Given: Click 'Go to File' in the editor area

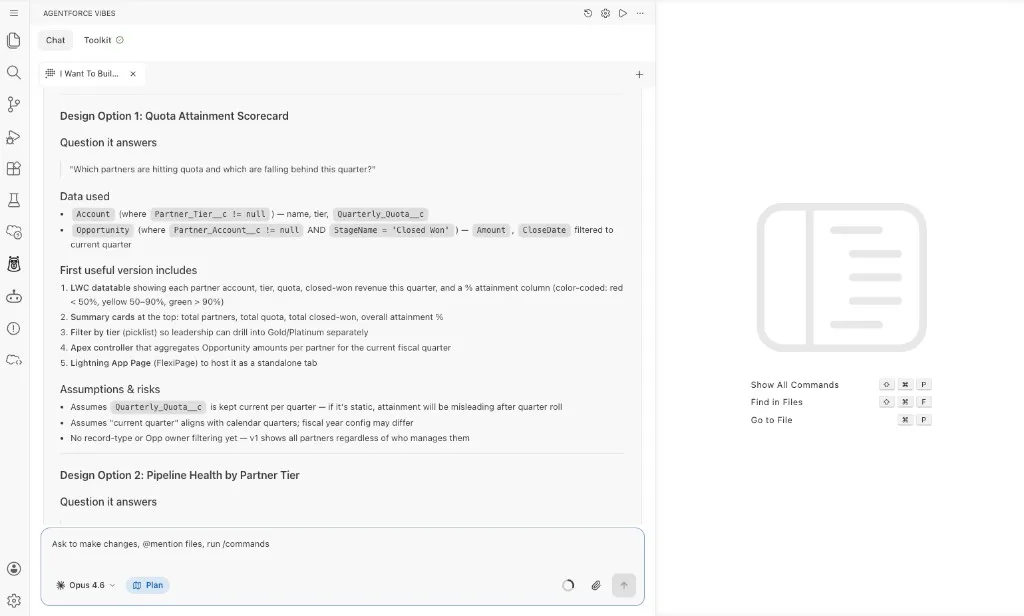Looking at the screenshot, I should pyautogui.click(x=771, y=420).
